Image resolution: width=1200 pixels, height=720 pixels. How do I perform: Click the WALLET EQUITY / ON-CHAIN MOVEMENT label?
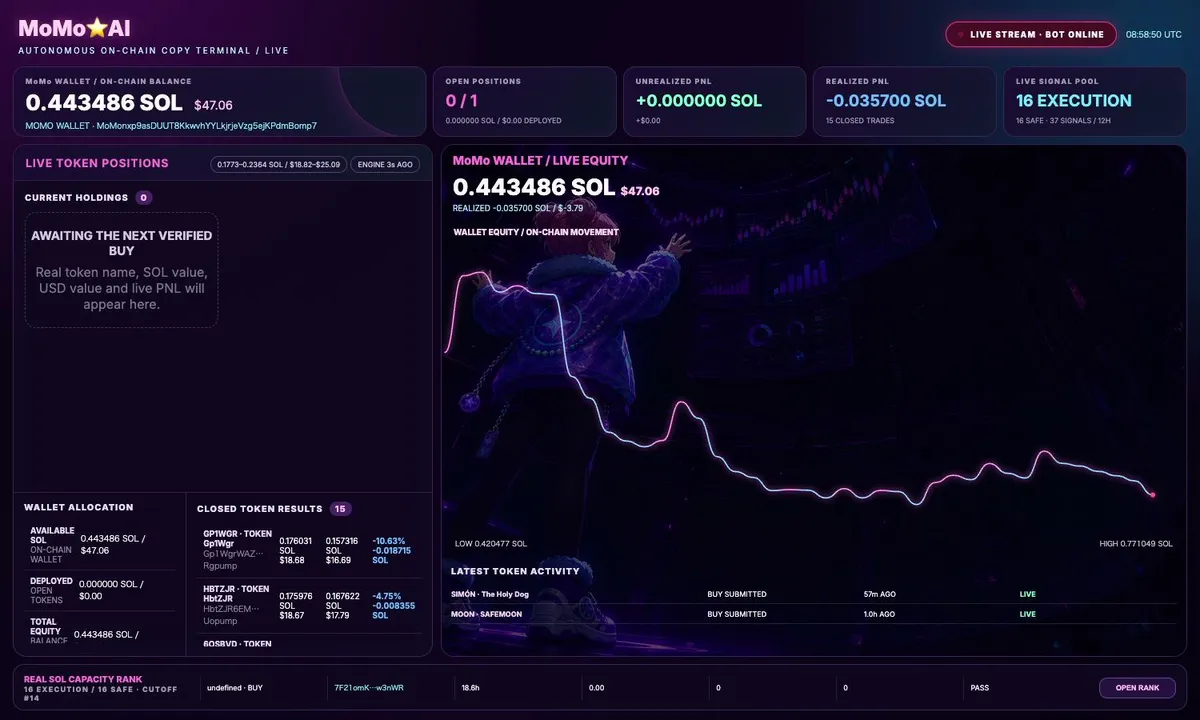536,232
